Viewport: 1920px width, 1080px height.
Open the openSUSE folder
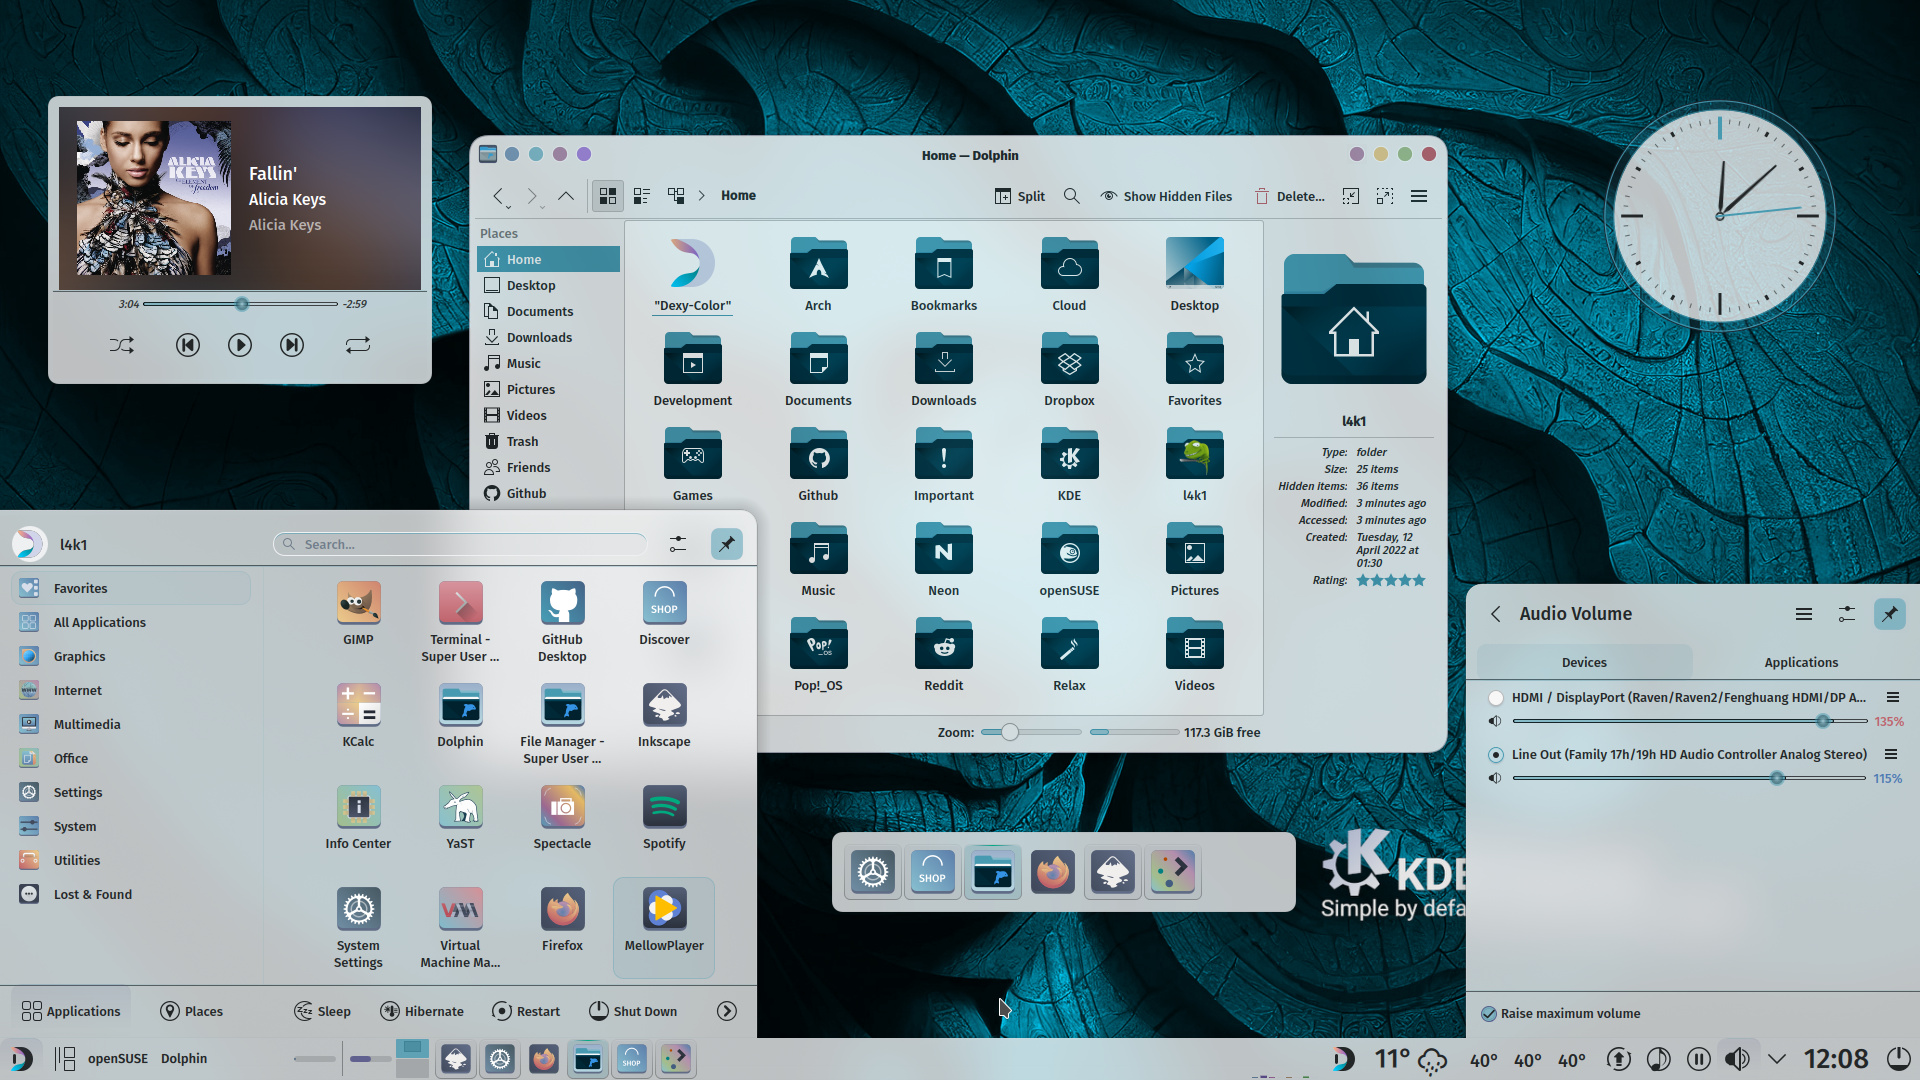(x=1069, y=559)
